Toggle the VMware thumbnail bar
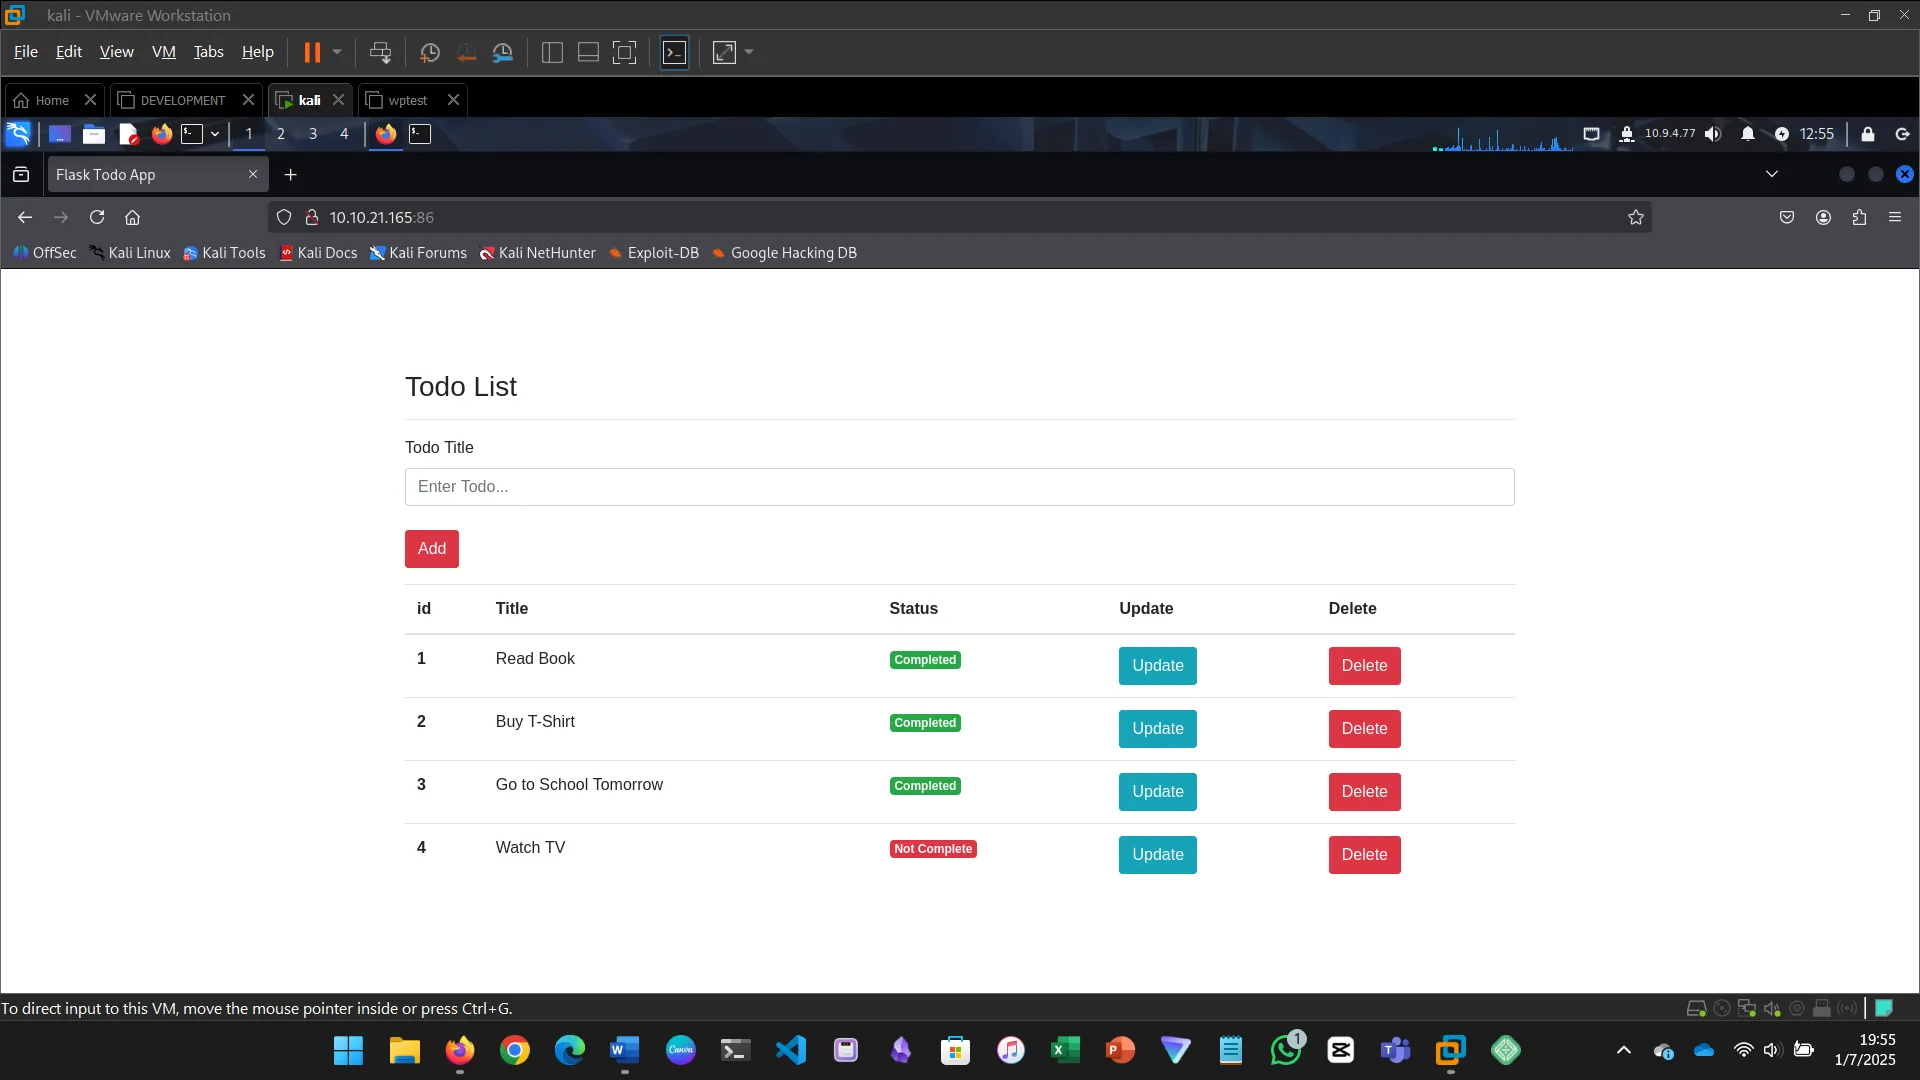The height and width of the screenshot is (1080, 1920). pyautogui.click(x=588, y=52)
